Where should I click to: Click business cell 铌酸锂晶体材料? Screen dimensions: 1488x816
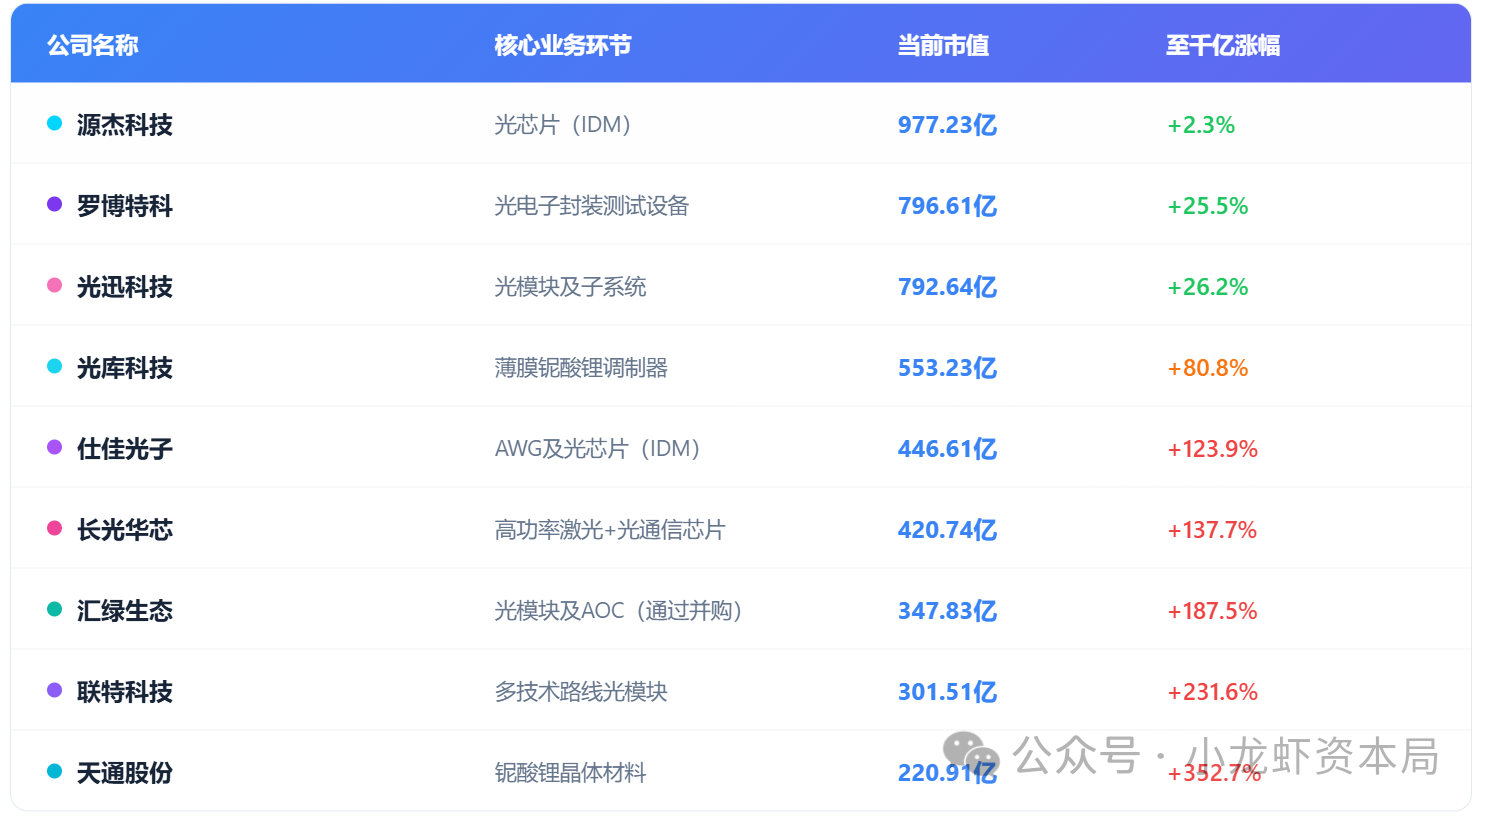click(570, 773)
